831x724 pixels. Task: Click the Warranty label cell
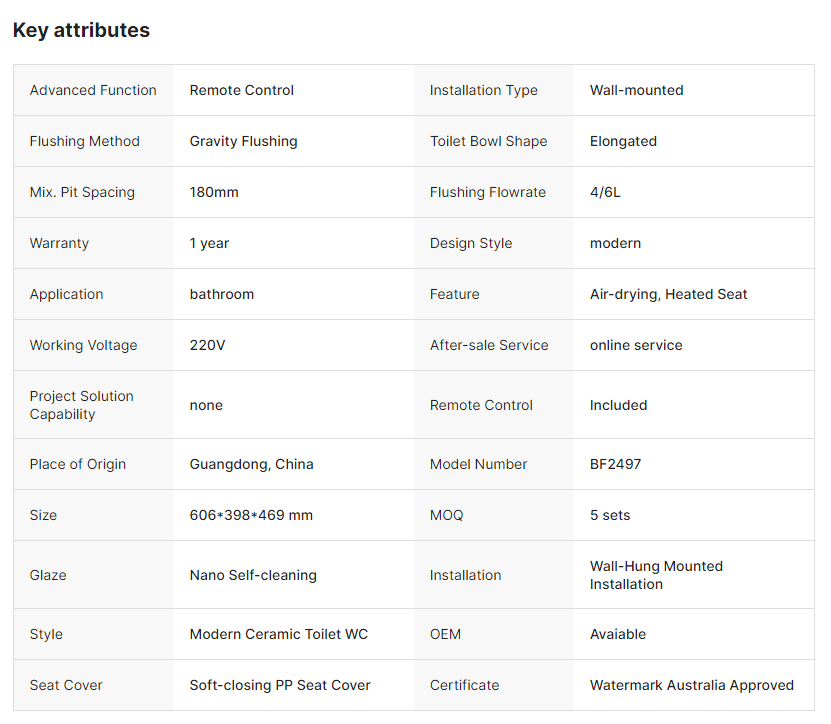coord(59,243)
